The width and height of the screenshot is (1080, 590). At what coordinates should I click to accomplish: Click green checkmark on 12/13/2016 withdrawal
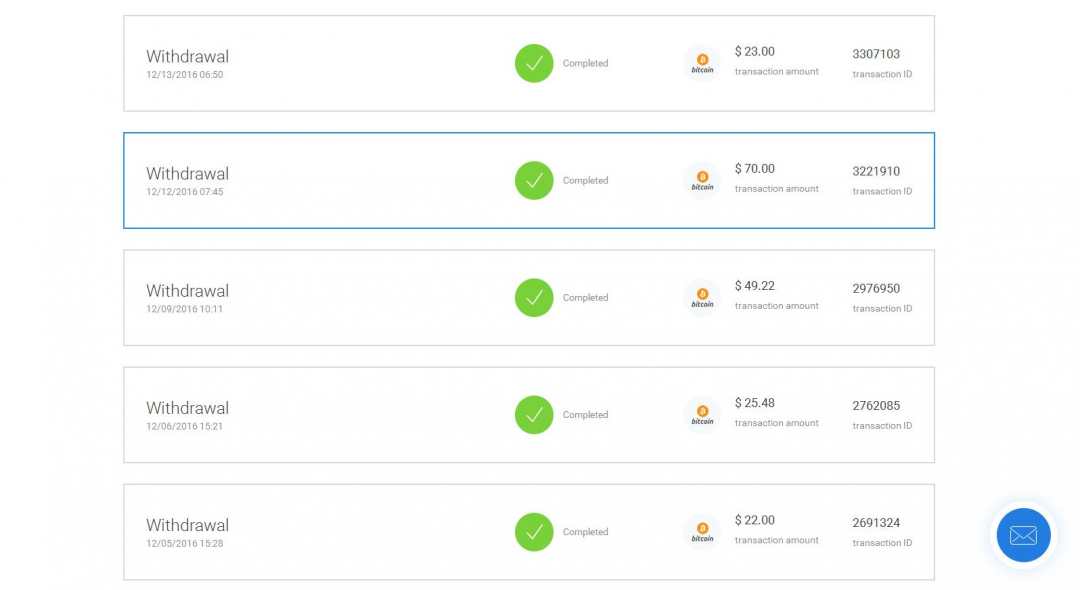click(534, 63)
